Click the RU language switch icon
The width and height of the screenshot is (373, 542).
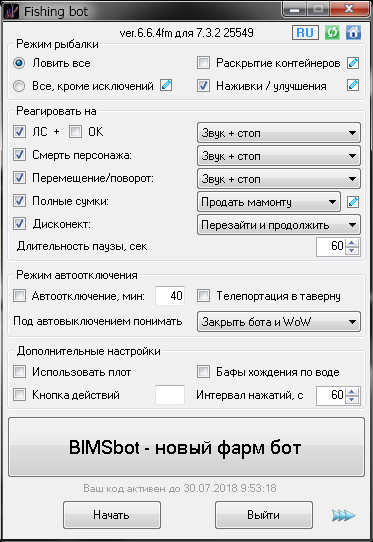[305, 33]
